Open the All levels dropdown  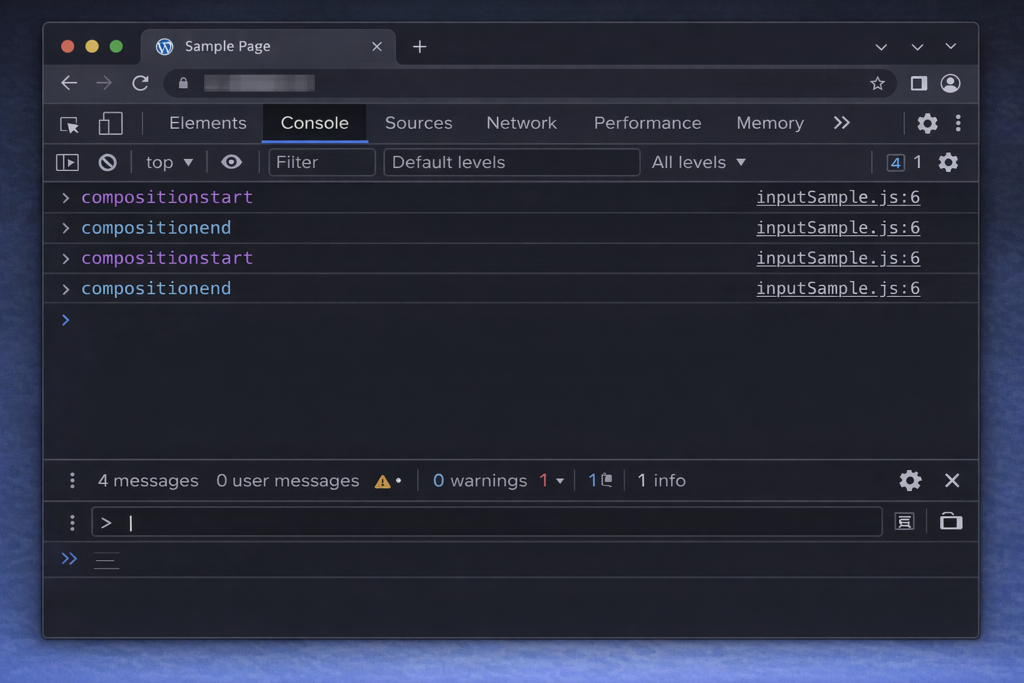(x=698, y=161)
